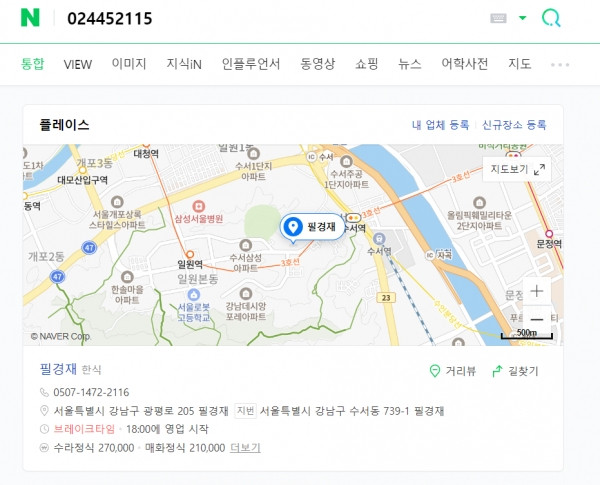Click the route 23 road badge

[x=386, y=298]
